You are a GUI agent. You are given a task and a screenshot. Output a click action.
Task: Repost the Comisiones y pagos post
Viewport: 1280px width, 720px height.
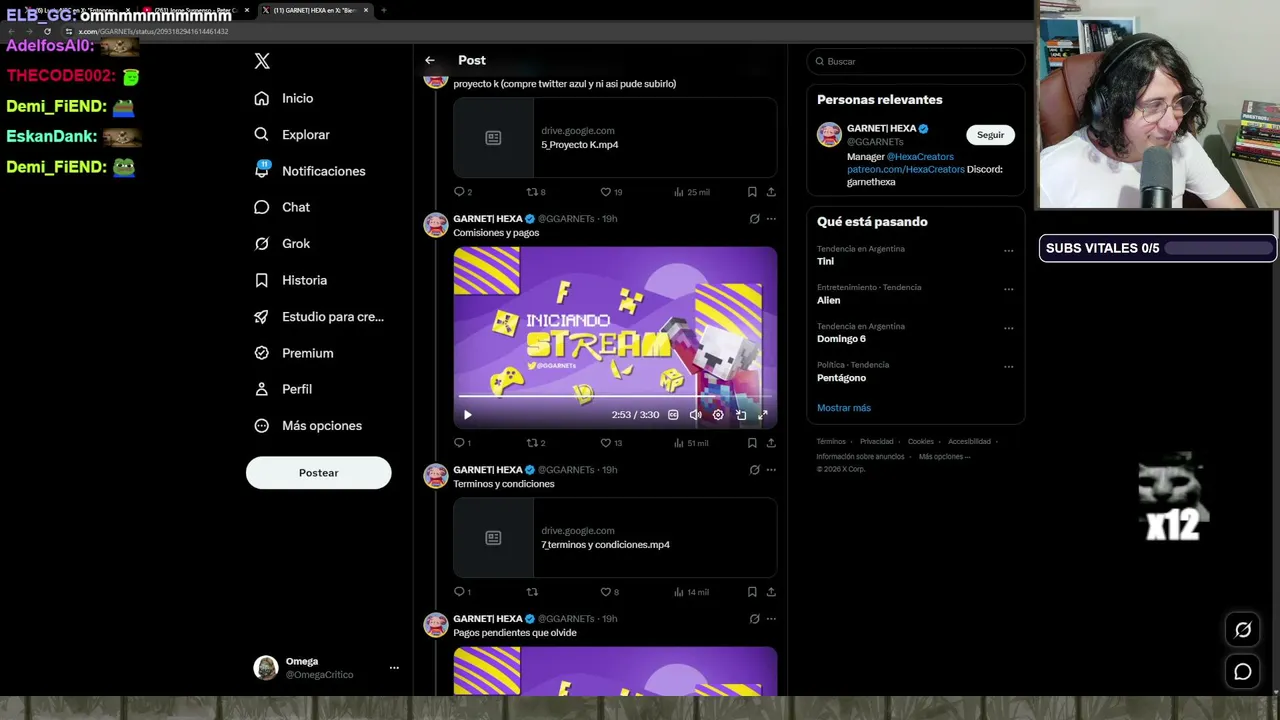point(533,442)
